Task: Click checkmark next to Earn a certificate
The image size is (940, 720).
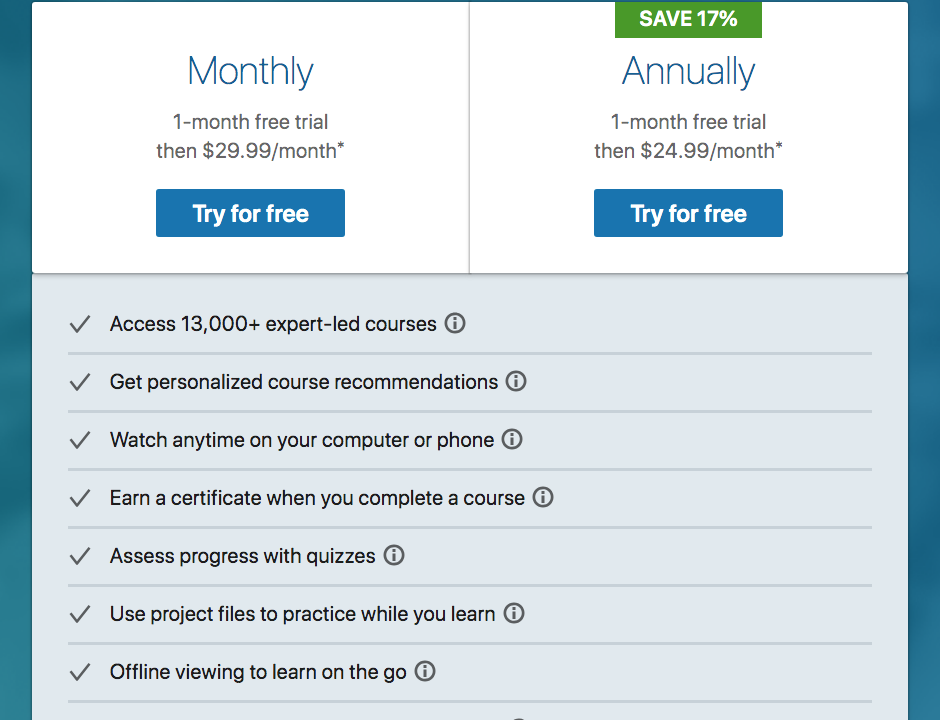Action: [80, 498]
